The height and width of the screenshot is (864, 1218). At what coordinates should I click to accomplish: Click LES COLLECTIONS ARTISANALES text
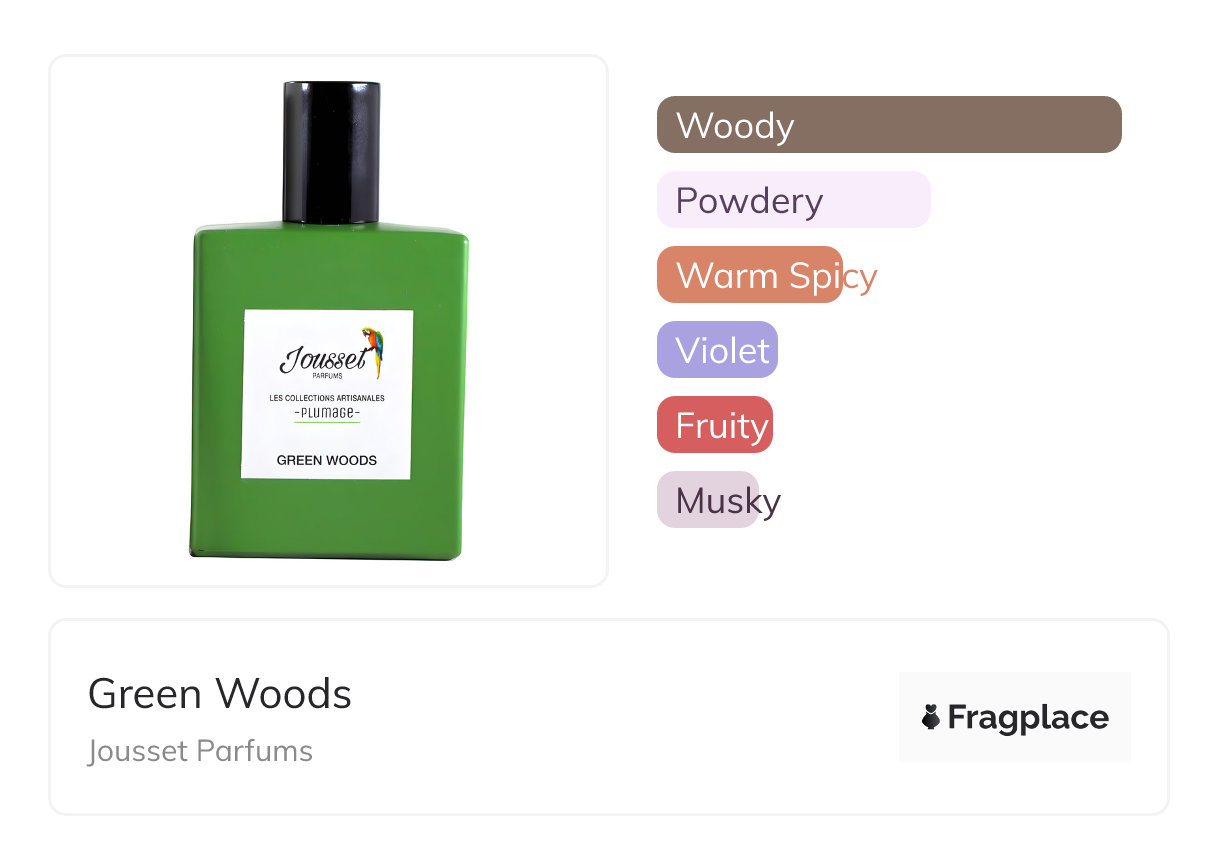click(327, 398)
